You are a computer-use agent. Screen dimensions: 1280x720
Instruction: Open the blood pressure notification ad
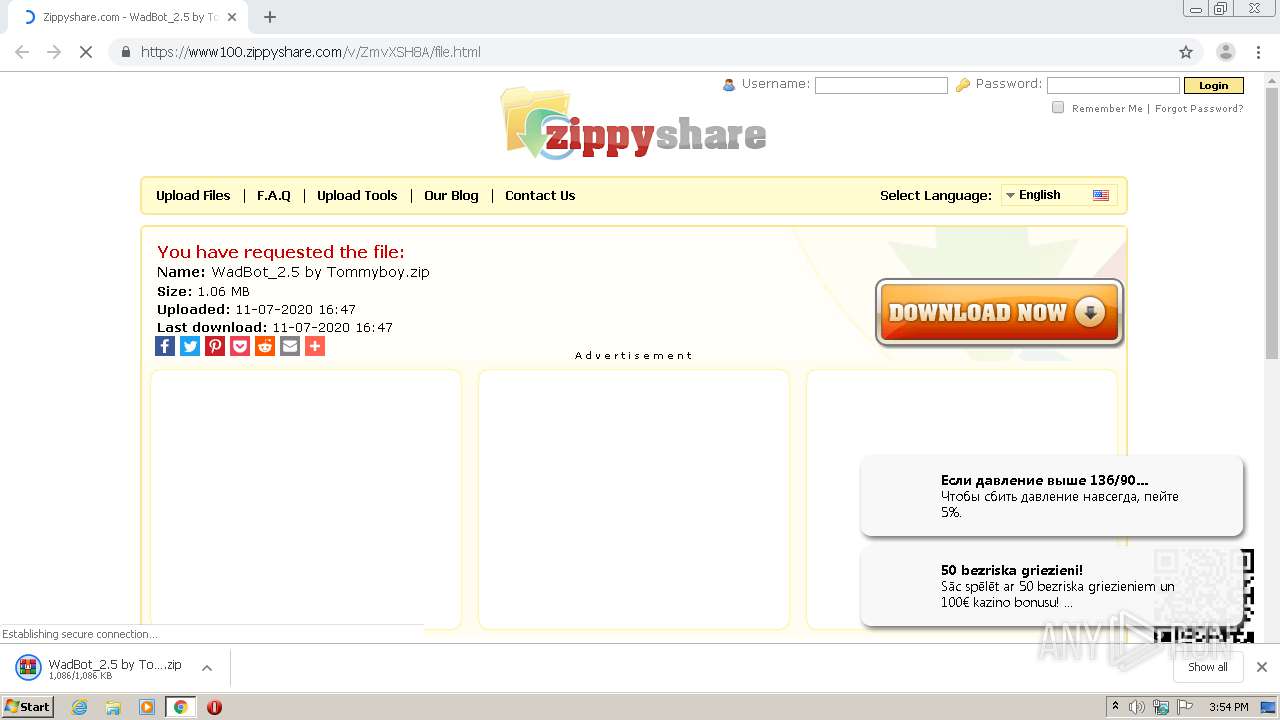coord(1052,496)
